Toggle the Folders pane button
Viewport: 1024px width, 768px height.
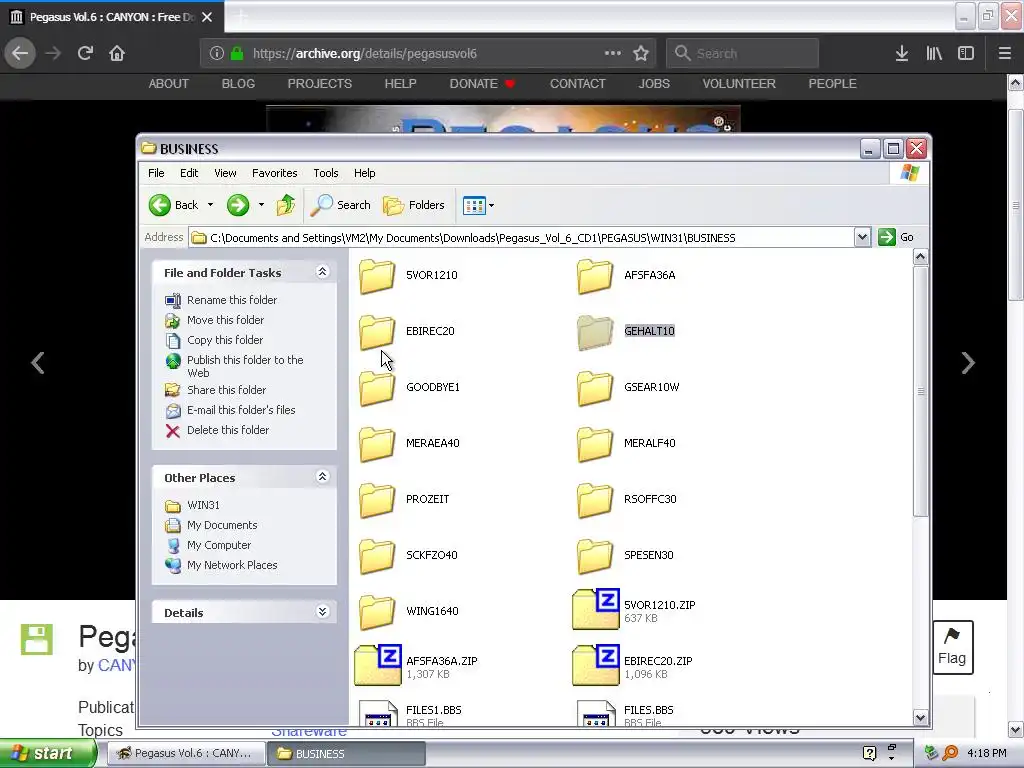[x=413, y=205]
